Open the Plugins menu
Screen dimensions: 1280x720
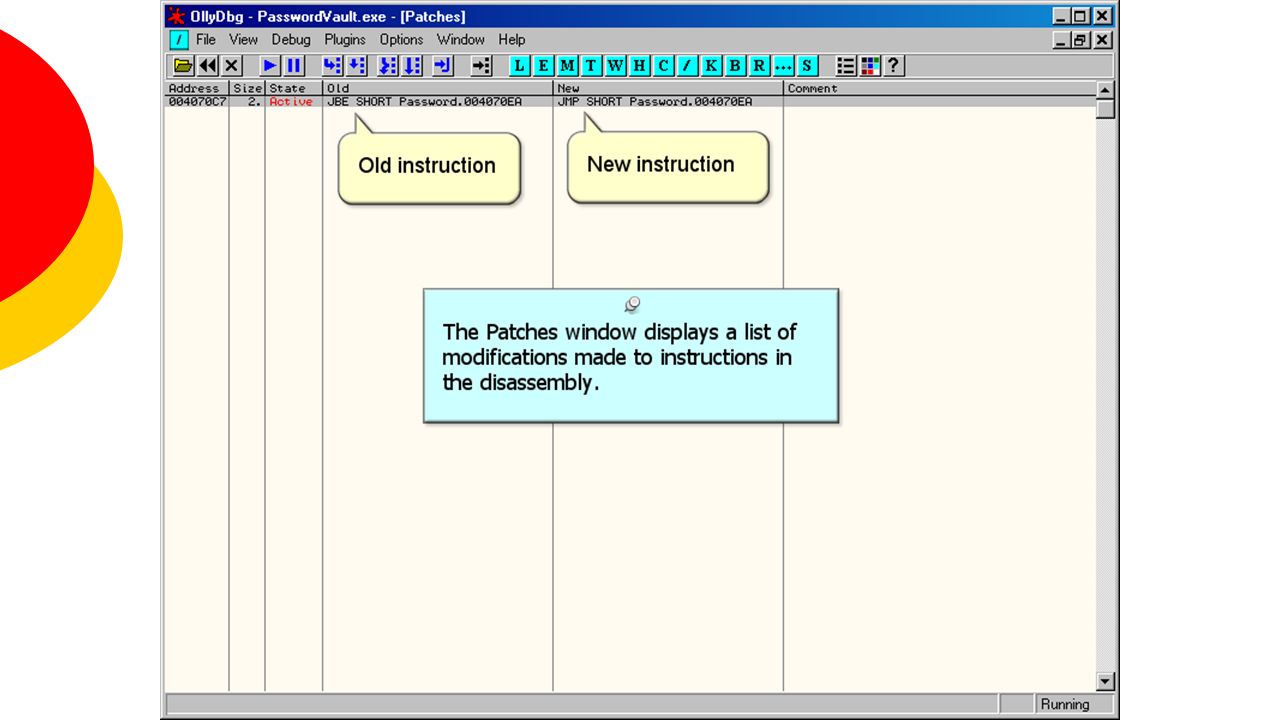tap(345, 40)
